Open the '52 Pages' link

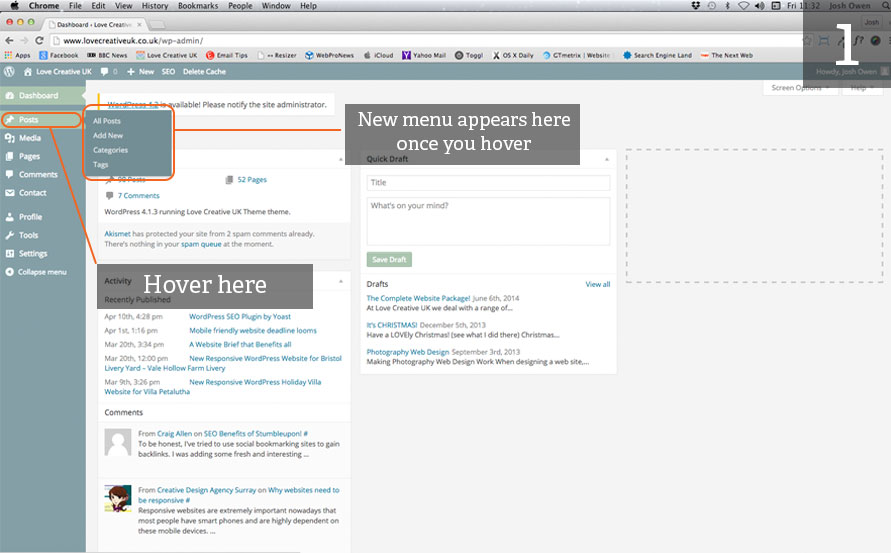(252, 180)
